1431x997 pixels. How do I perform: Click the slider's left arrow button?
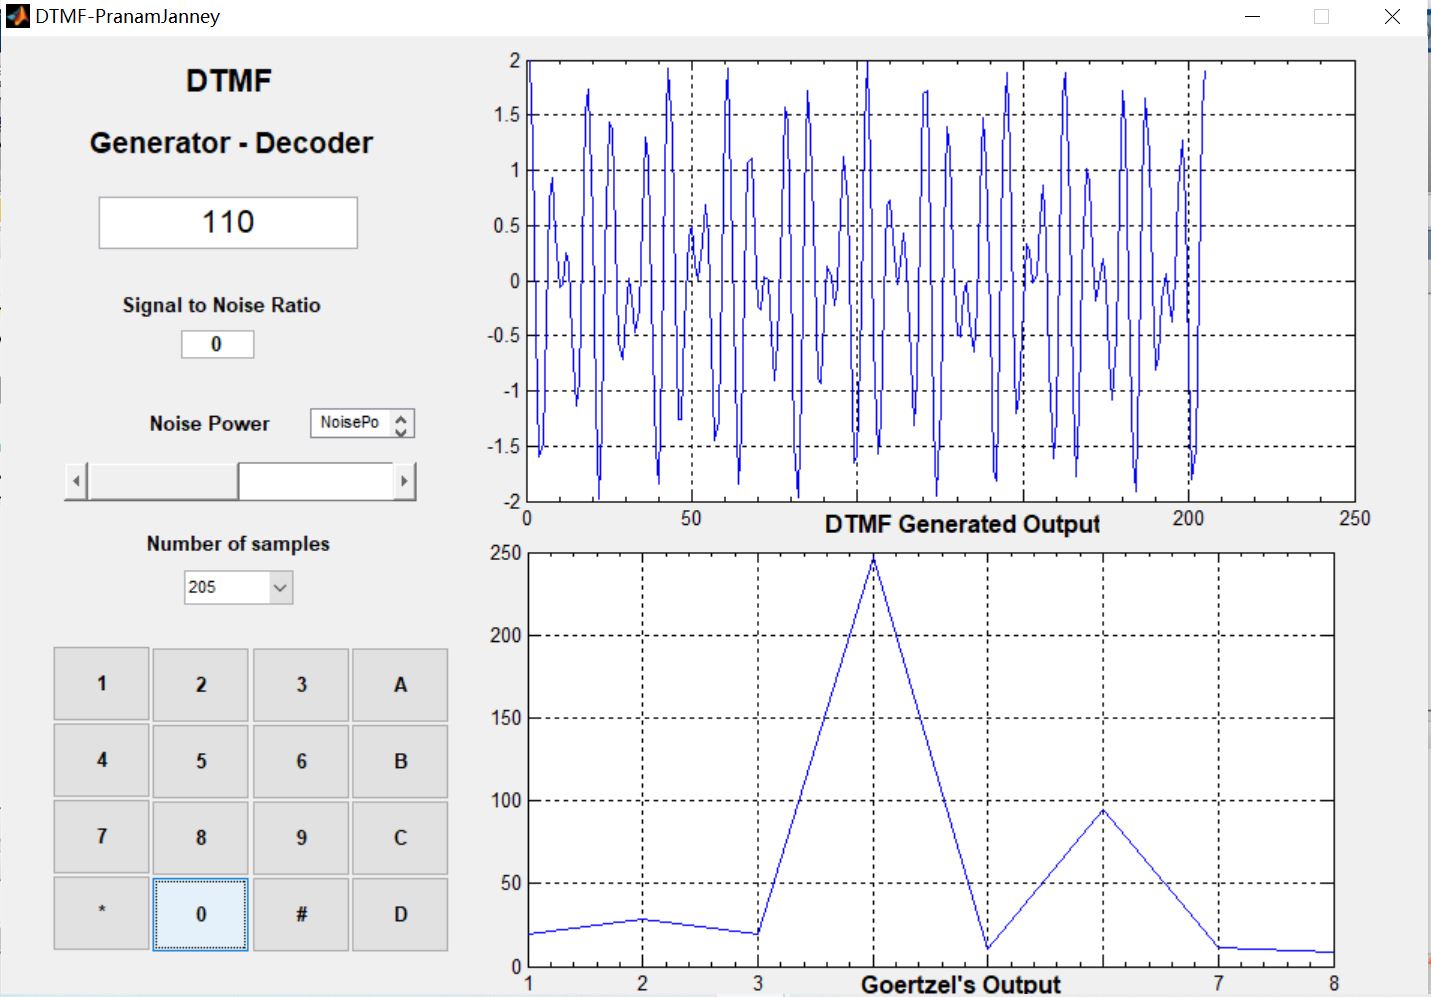(76, 481)
